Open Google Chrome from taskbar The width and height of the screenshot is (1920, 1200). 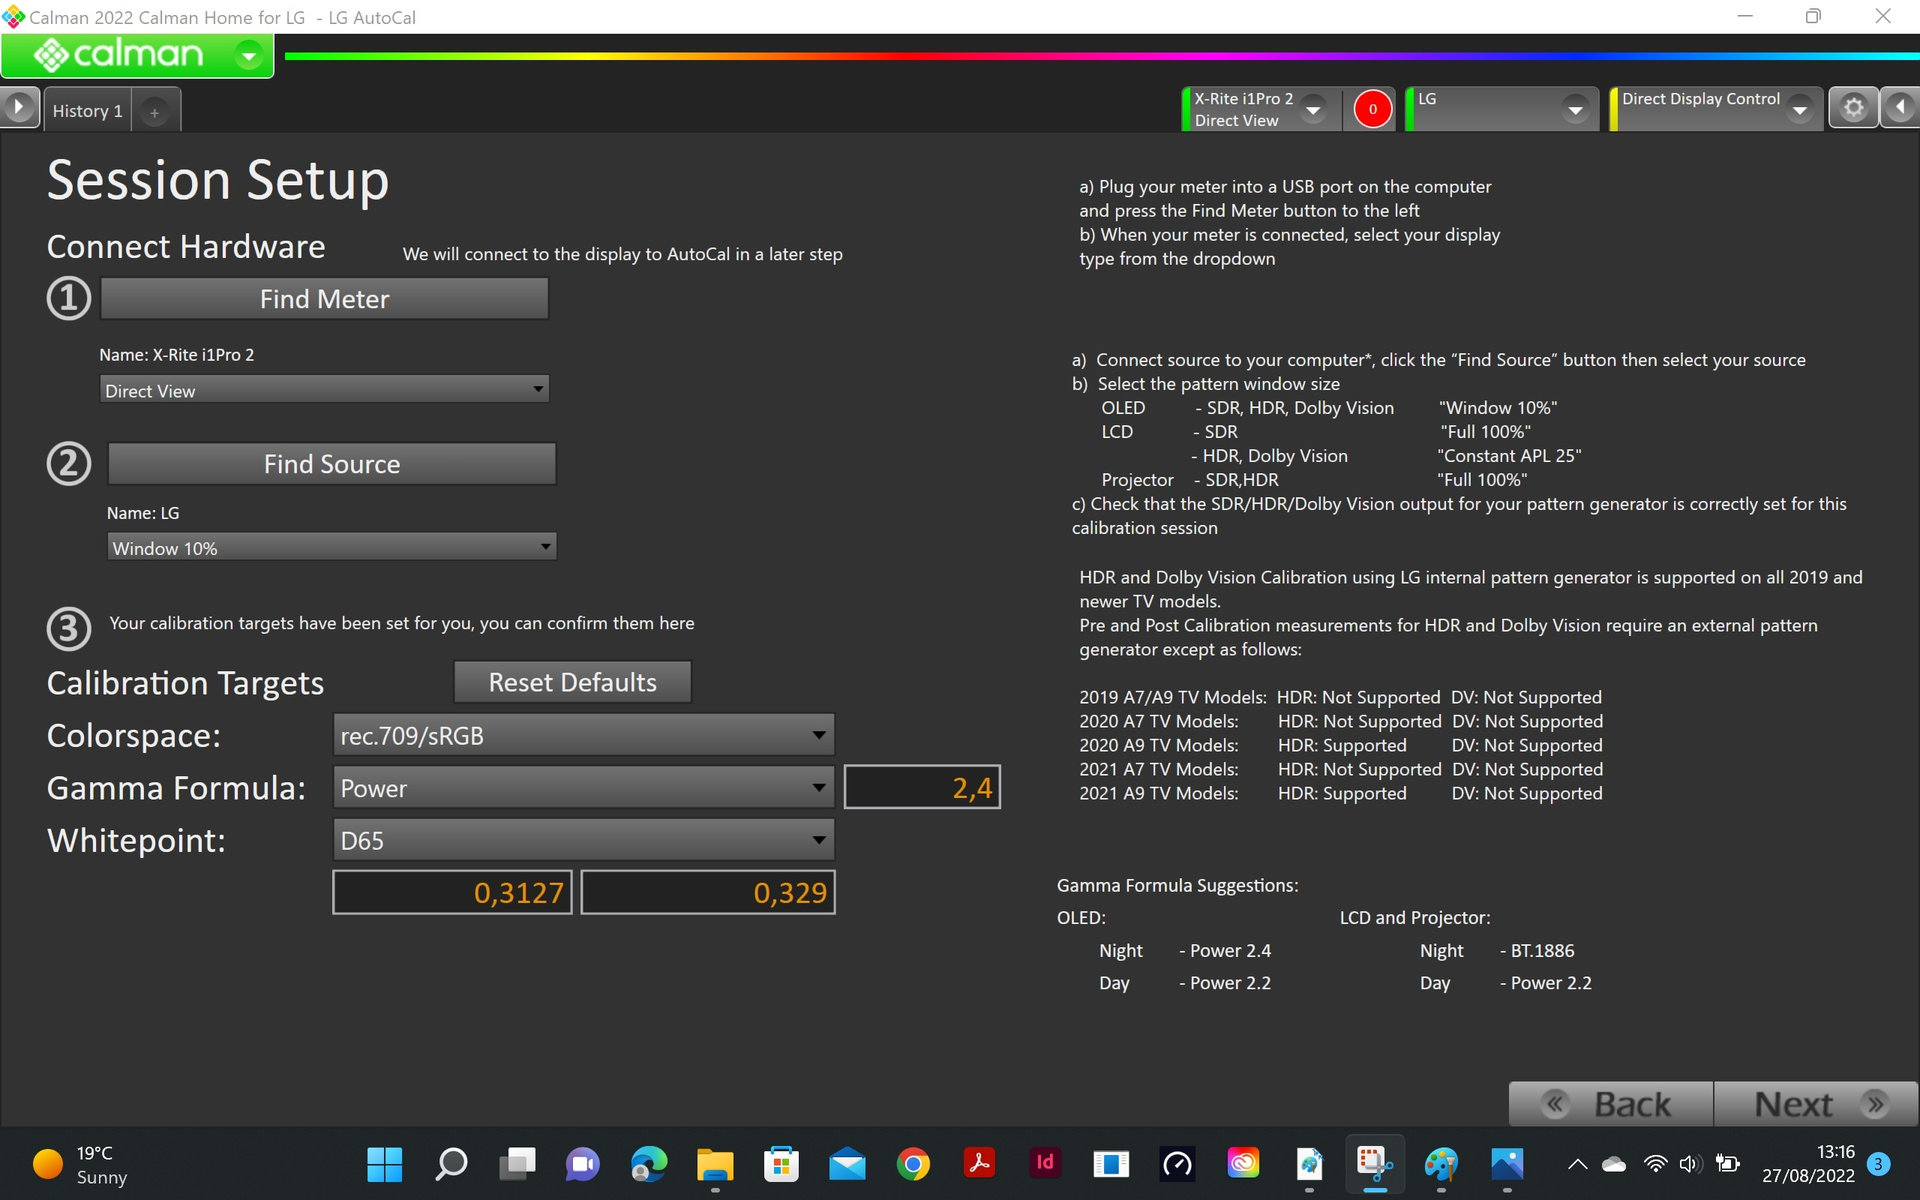click(912, 1164)
